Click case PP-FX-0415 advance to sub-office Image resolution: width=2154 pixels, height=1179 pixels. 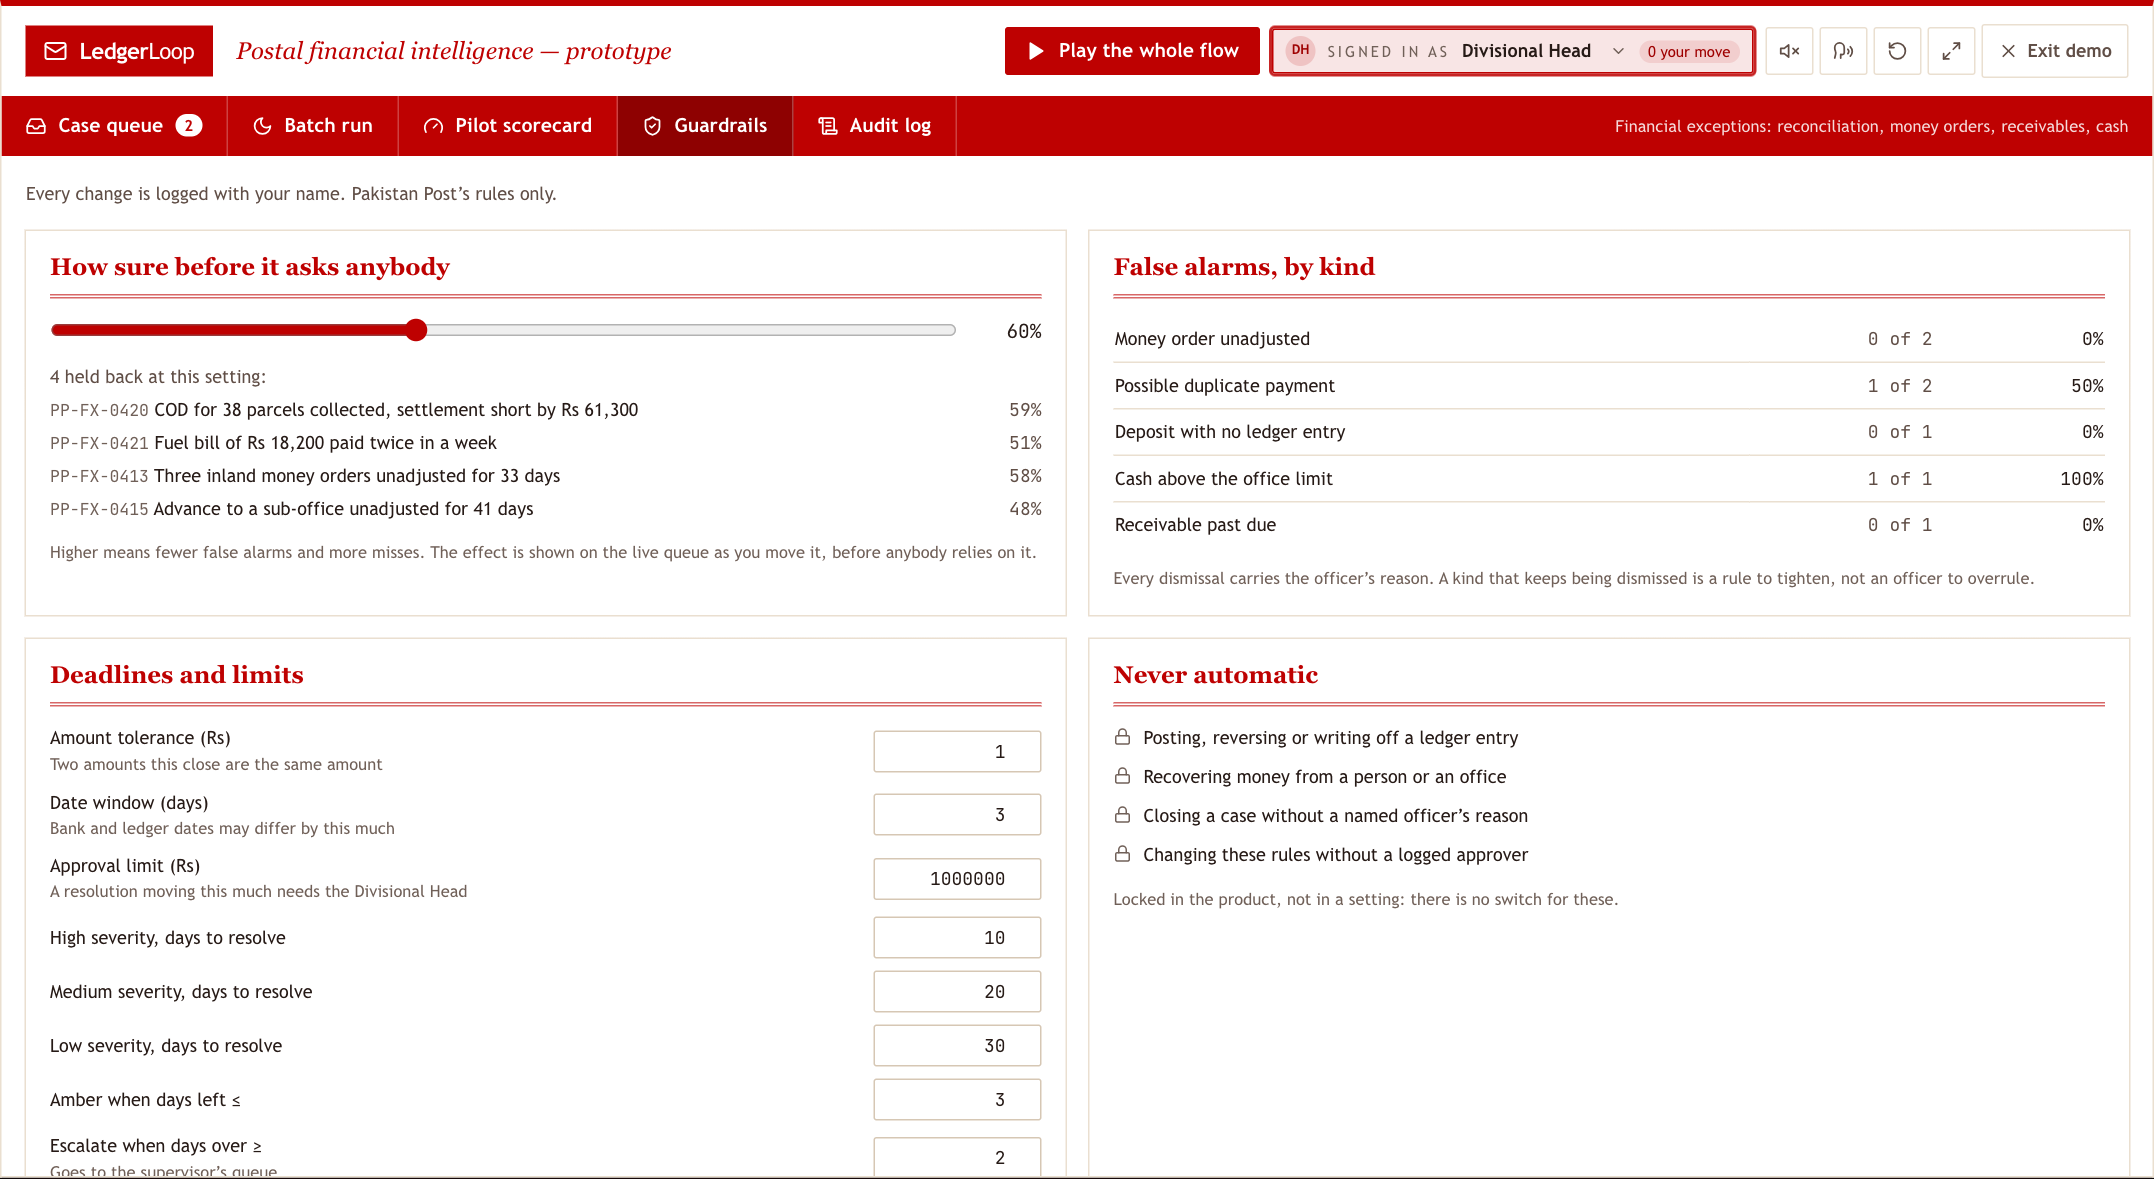545,509
